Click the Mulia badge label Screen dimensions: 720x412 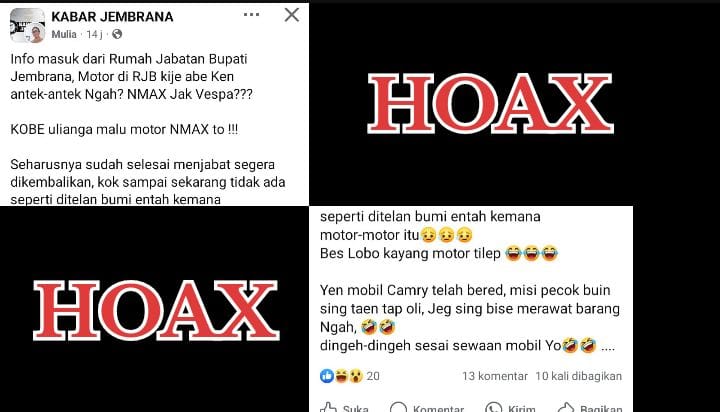pos(64,34)
